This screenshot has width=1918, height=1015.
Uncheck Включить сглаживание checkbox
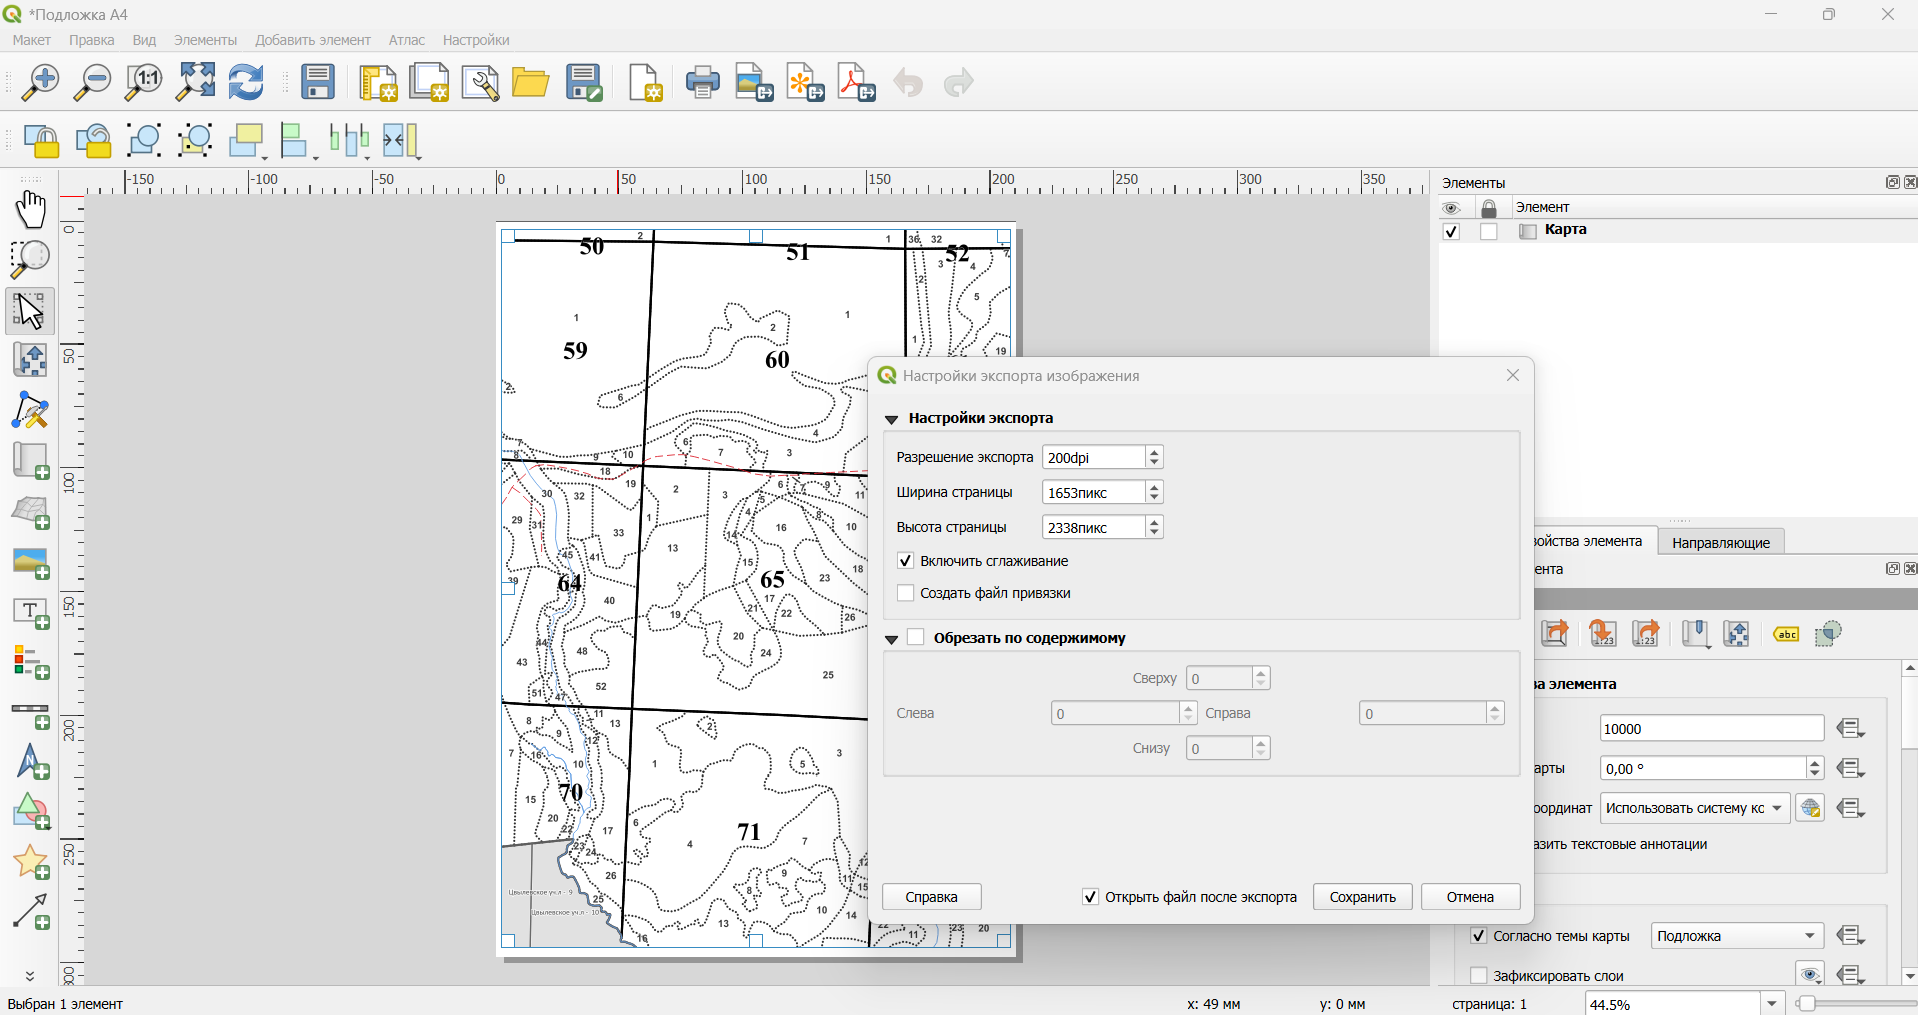(906, 561)
